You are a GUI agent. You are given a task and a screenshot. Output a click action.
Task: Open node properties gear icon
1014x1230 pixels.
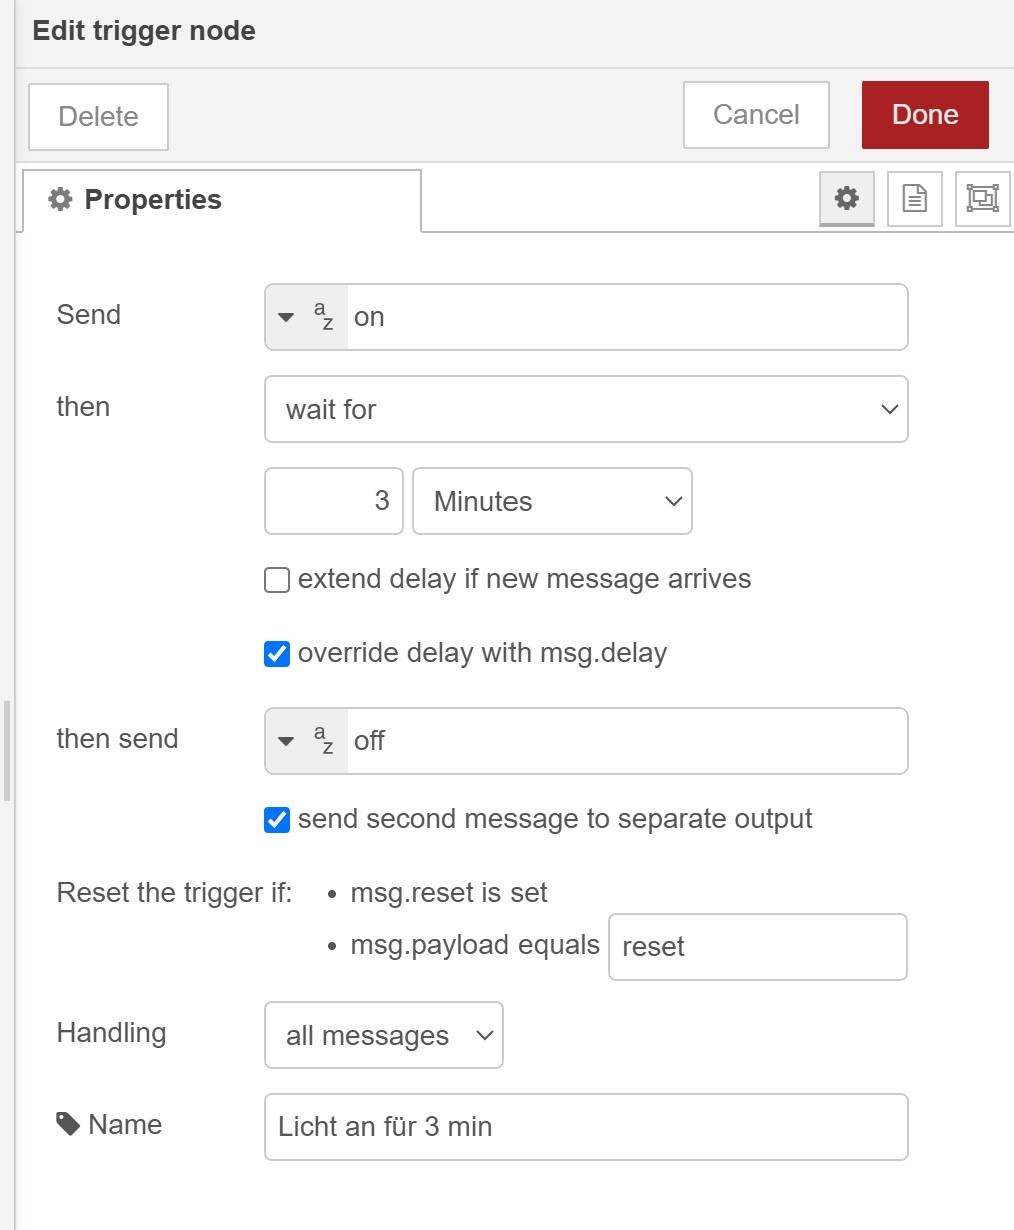pyautogui.click(x=846, y=199)
